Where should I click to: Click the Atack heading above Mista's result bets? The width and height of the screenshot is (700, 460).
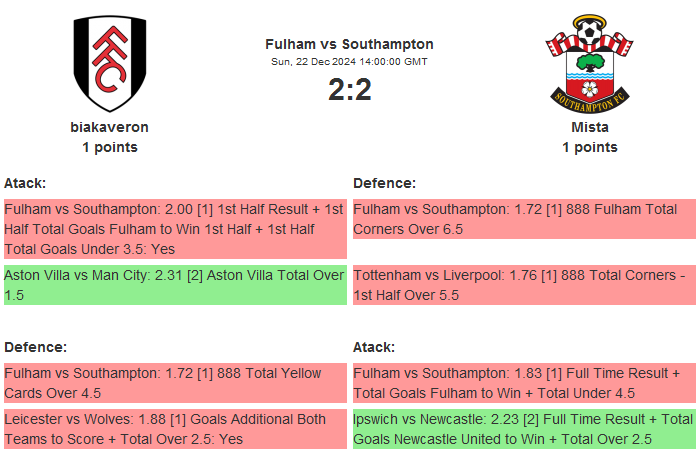coord(374,347)
